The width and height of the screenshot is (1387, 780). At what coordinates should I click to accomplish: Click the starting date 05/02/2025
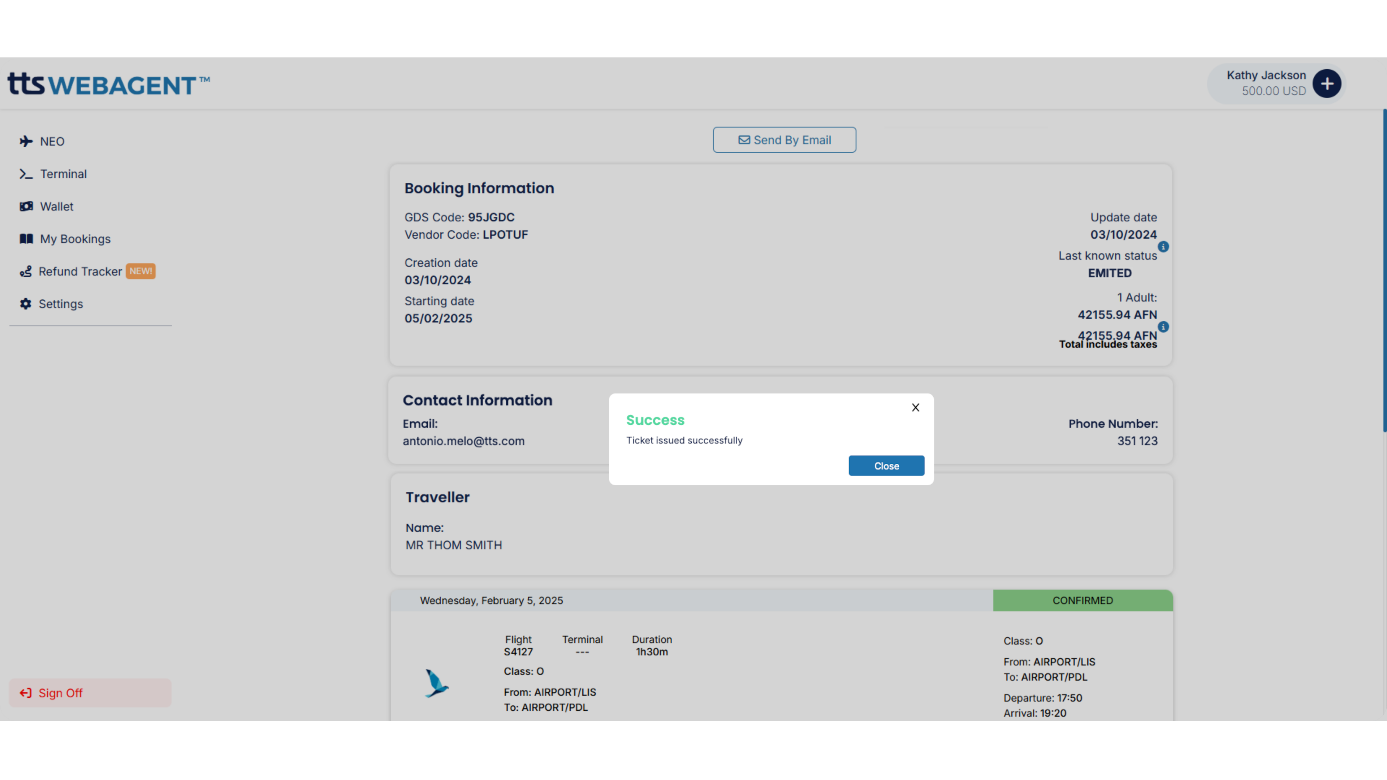click(438, 319)
